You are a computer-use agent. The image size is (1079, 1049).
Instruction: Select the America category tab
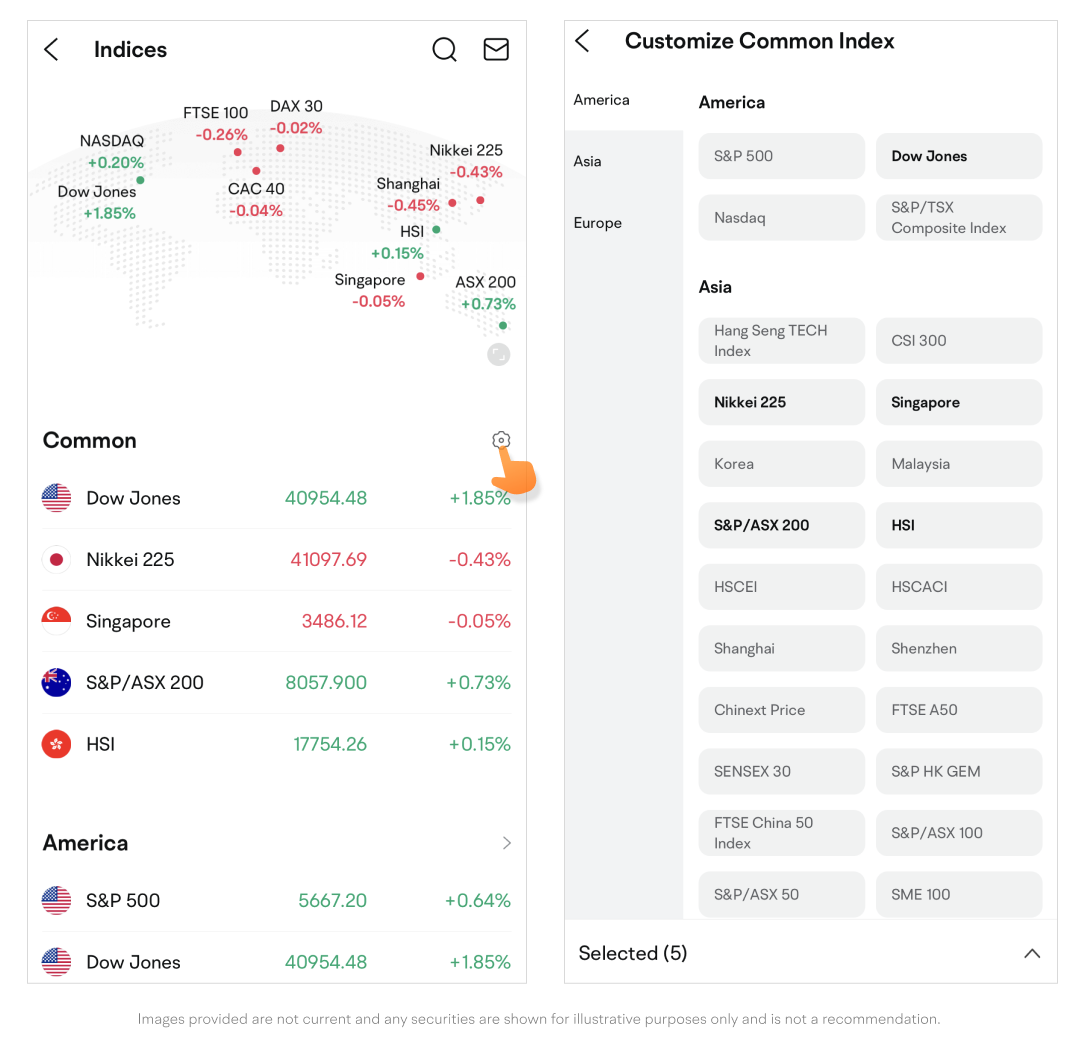[x=602, y=100]
